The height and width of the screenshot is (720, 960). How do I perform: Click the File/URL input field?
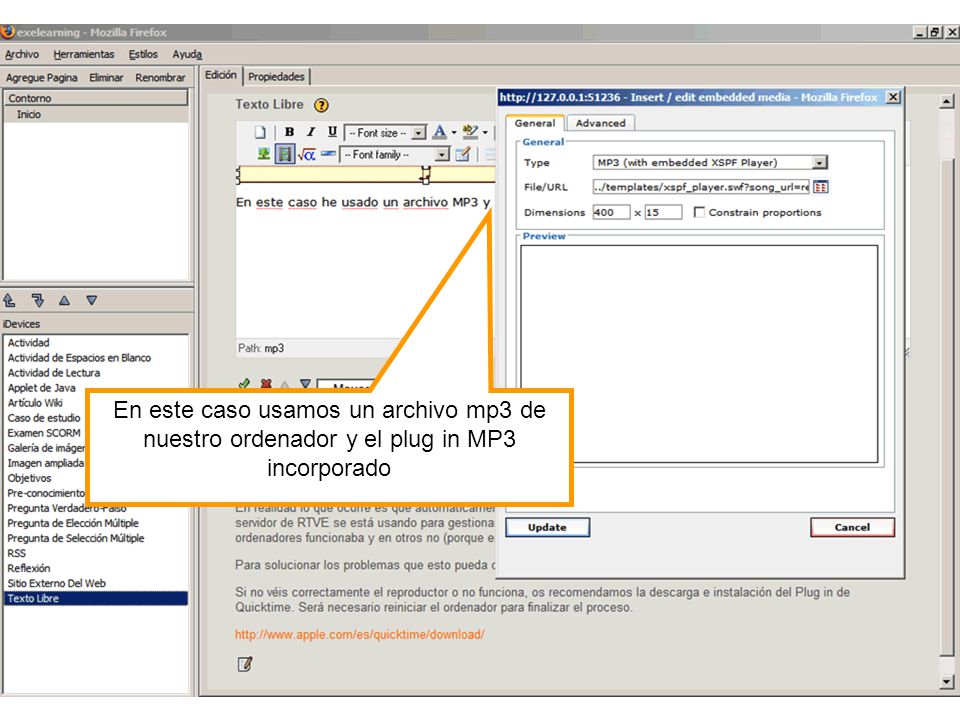click(x=702, y=187)
